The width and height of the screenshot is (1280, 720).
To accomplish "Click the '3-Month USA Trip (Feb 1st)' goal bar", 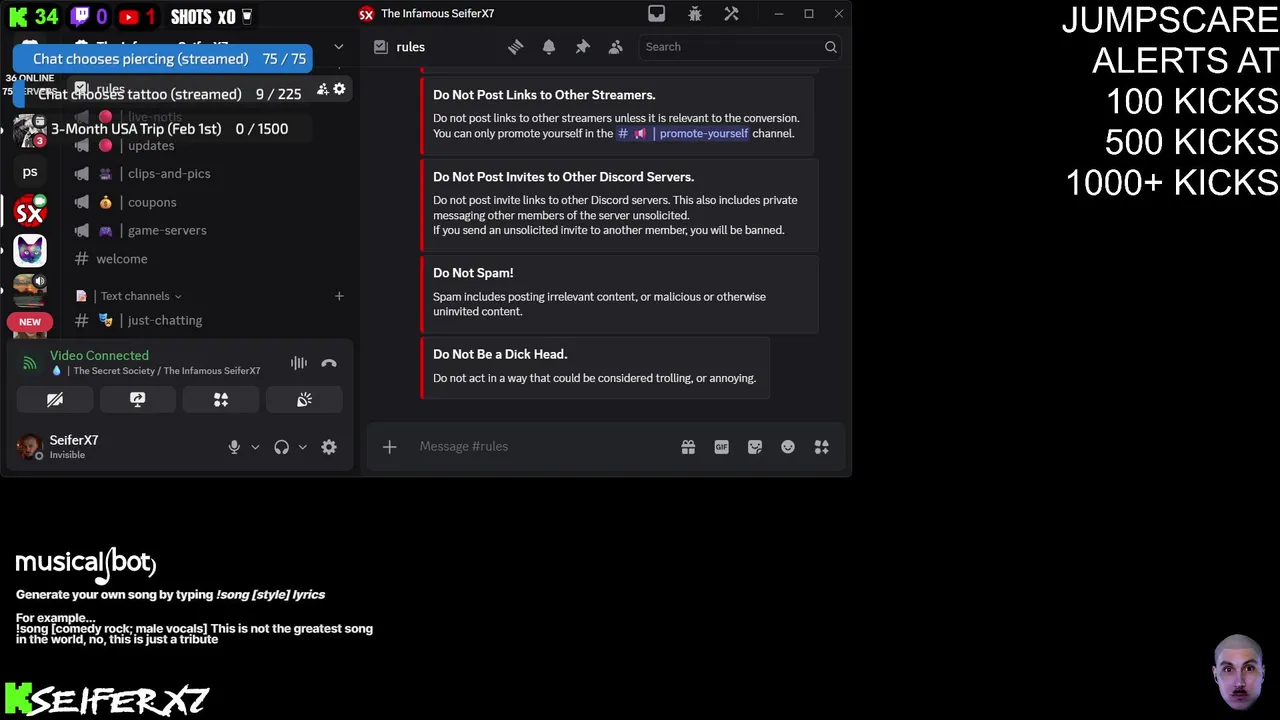I will [x=162, y=129].
